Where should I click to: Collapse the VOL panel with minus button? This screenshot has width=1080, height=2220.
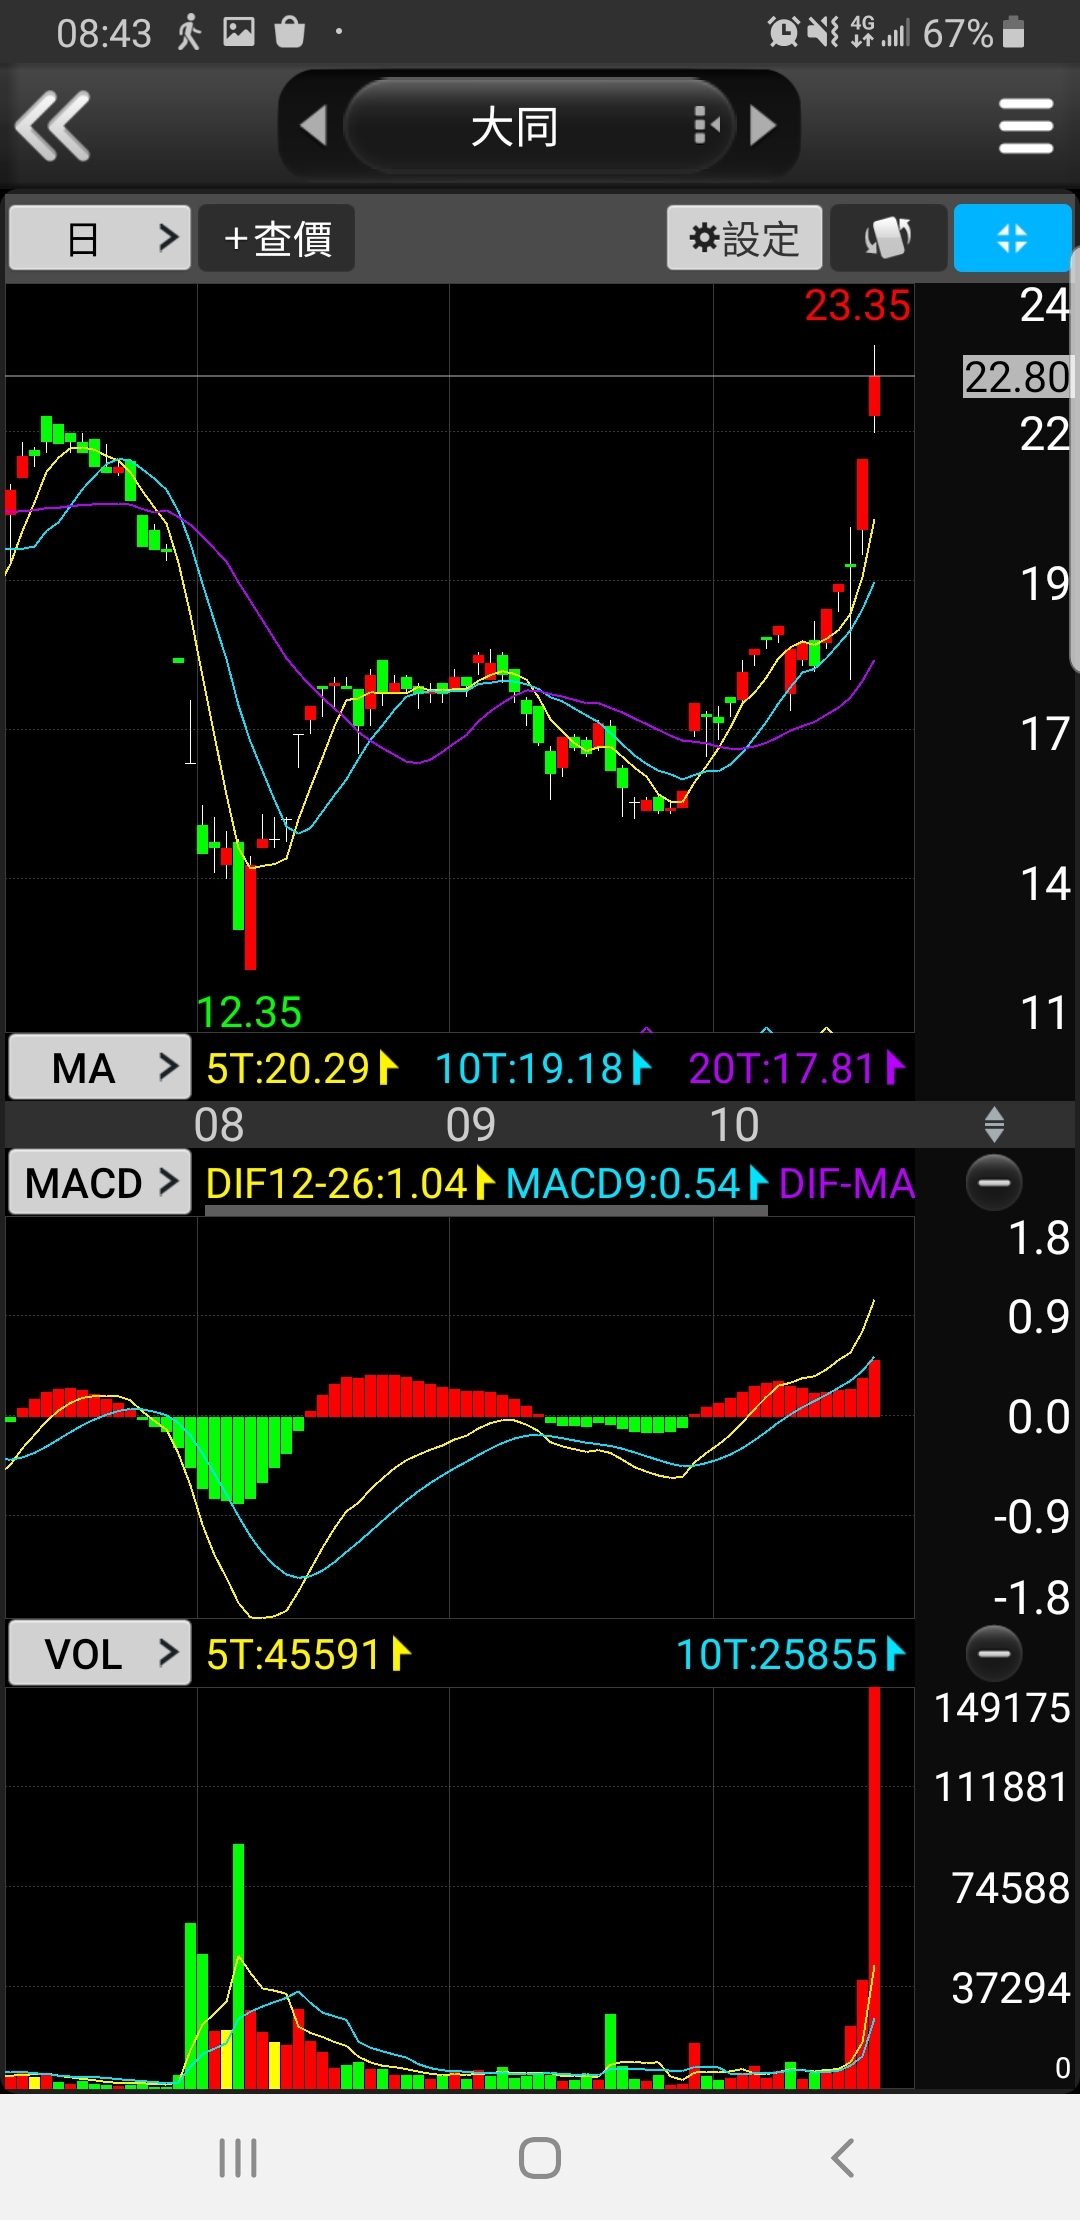[994, 1653]
